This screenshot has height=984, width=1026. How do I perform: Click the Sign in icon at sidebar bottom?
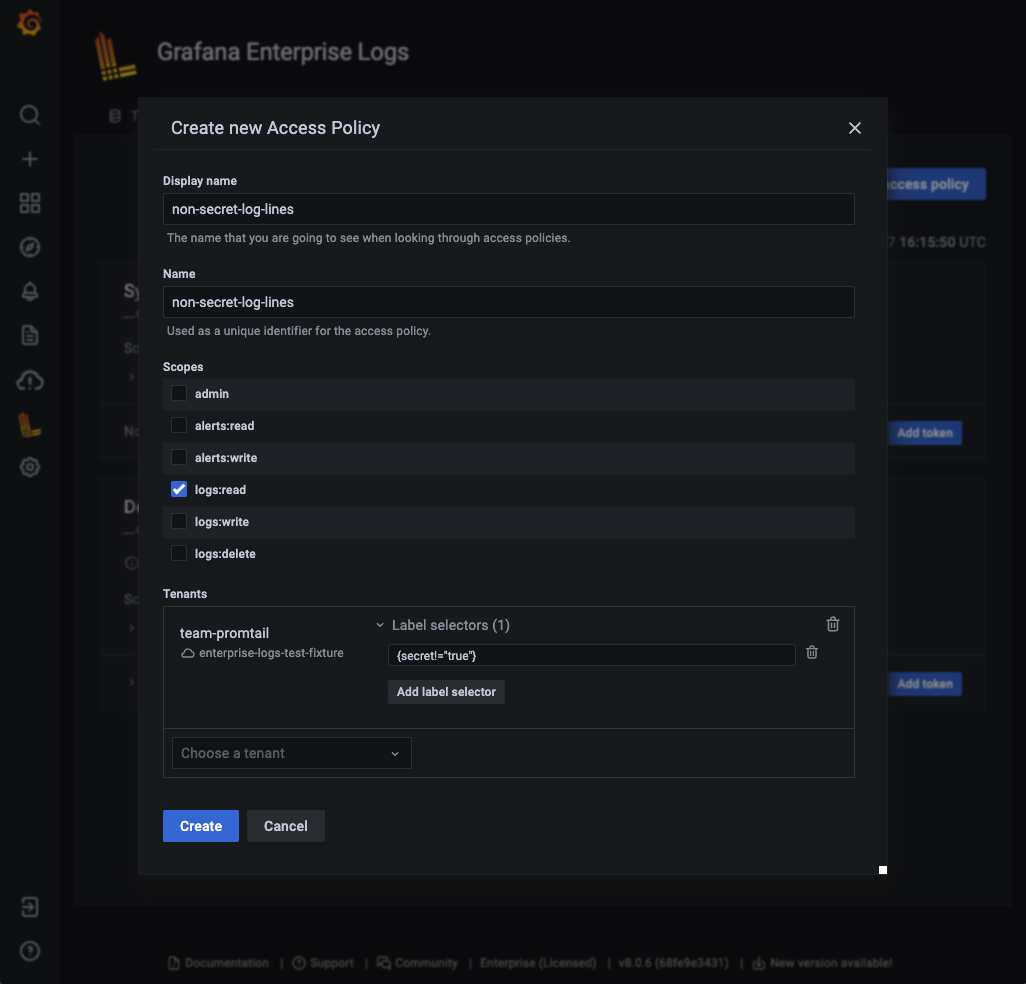(29, 906)
